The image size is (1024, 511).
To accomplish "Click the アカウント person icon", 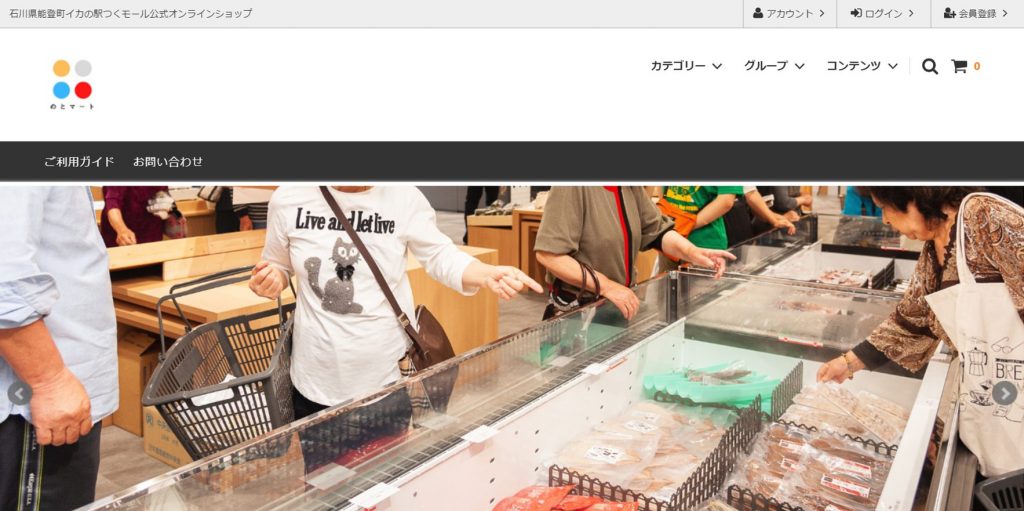I will (758, 13).
